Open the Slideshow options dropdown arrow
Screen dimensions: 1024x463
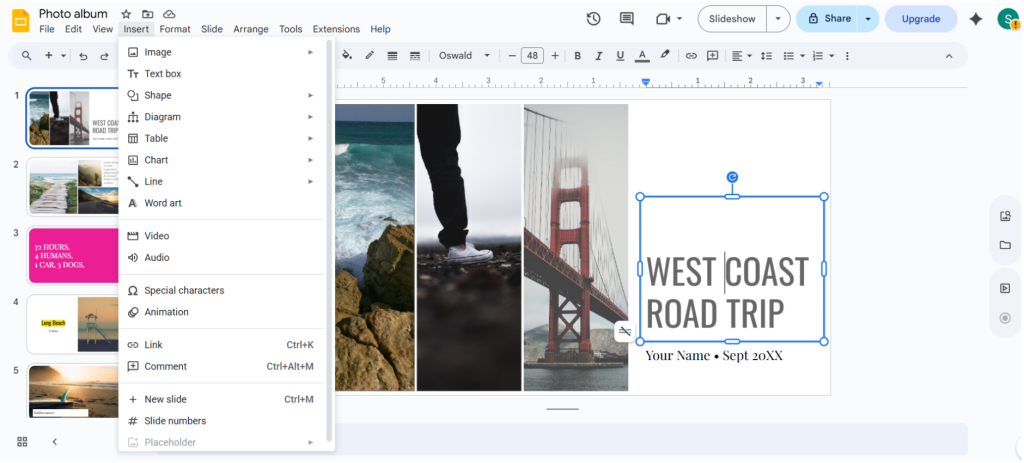pos(777,19)
